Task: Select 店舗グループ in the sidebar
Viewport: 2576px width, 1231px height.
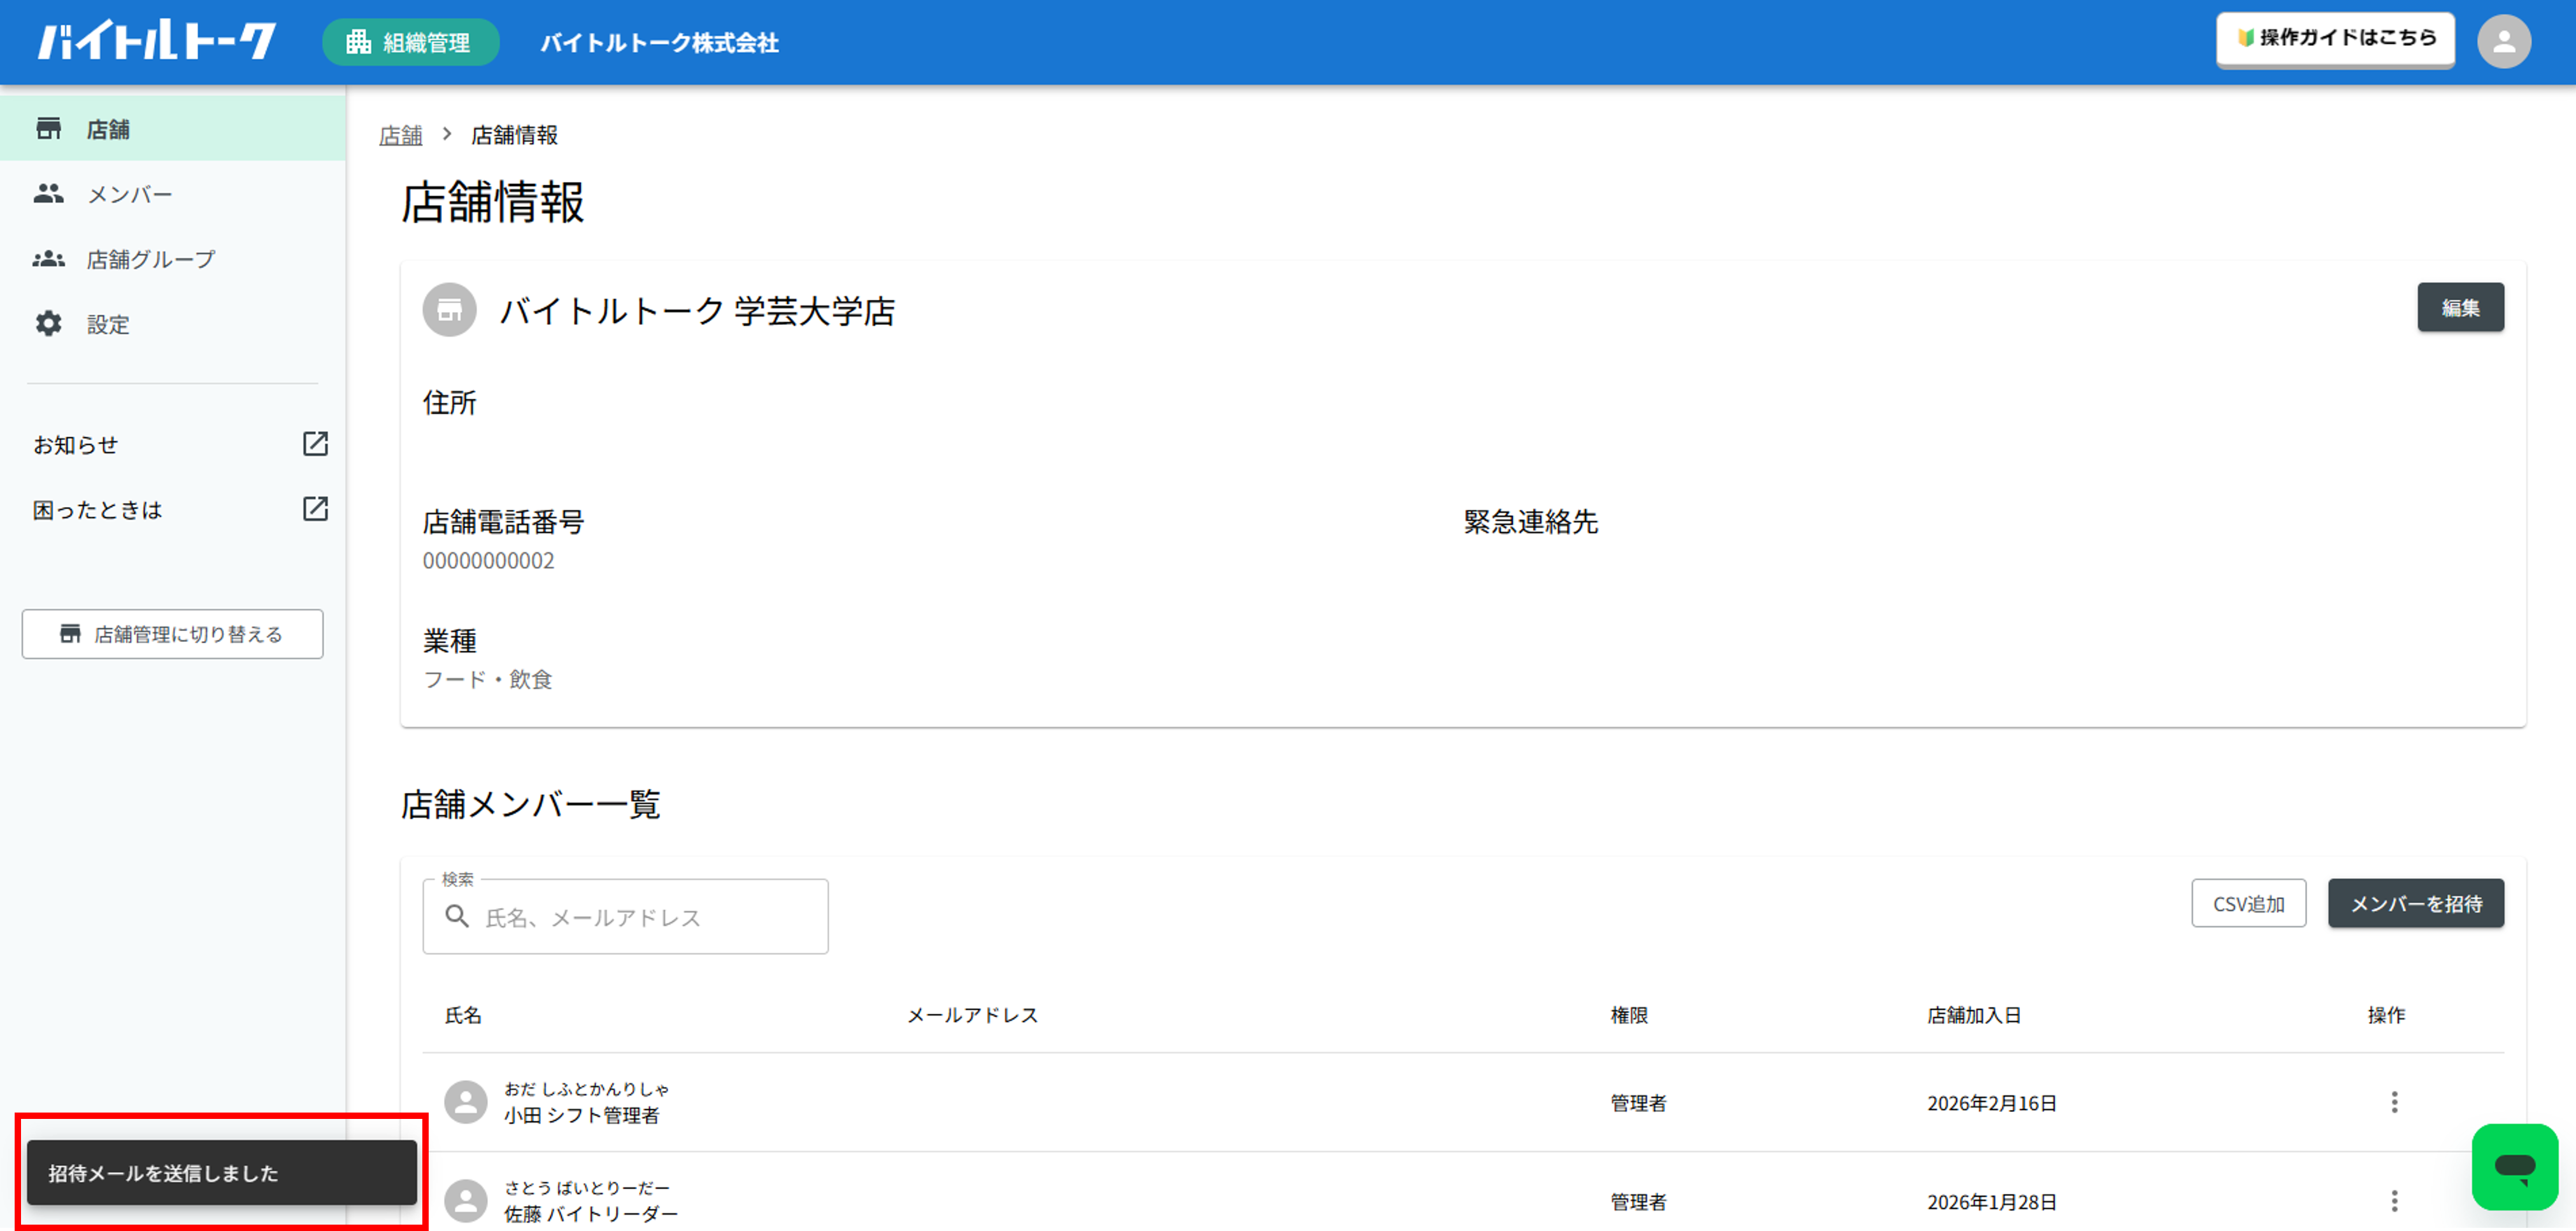Action: tap(173, 259)
